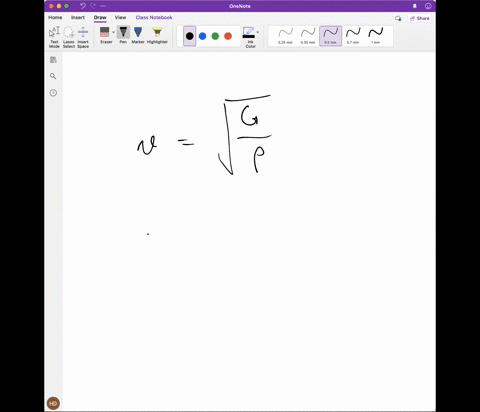Set pen thickness to 0.7 mm
The width and height of the screenshot is (480, 412).
353,36
